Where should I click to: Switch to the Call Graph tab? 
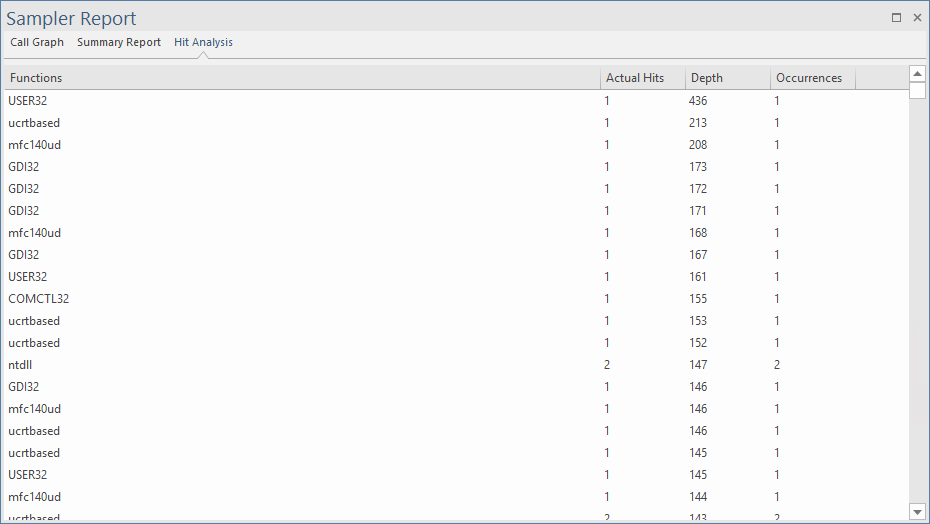point(37,43)
